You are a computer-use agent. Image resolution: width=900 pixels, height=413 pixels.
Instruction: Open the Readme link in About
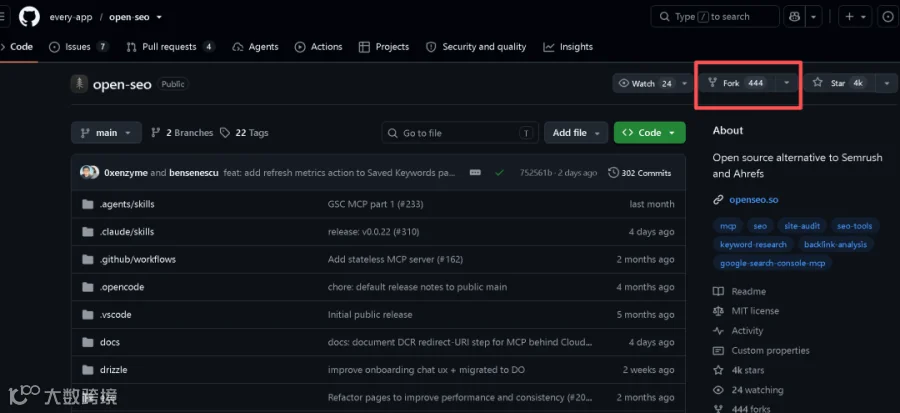pos(739,291)
